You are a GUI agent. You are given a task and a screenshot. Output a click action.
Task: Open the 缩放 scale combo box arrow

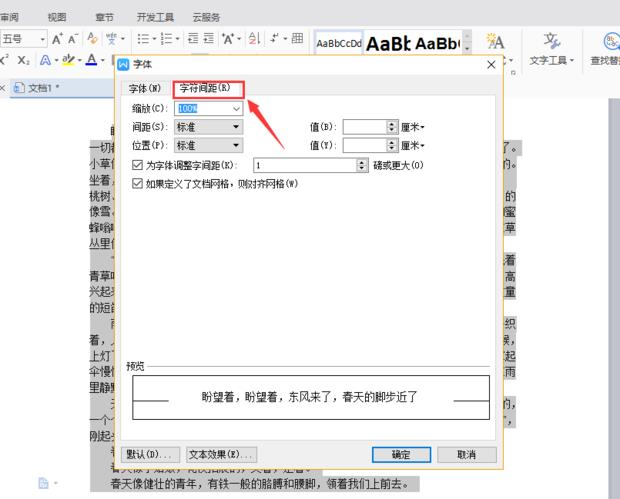236,109
